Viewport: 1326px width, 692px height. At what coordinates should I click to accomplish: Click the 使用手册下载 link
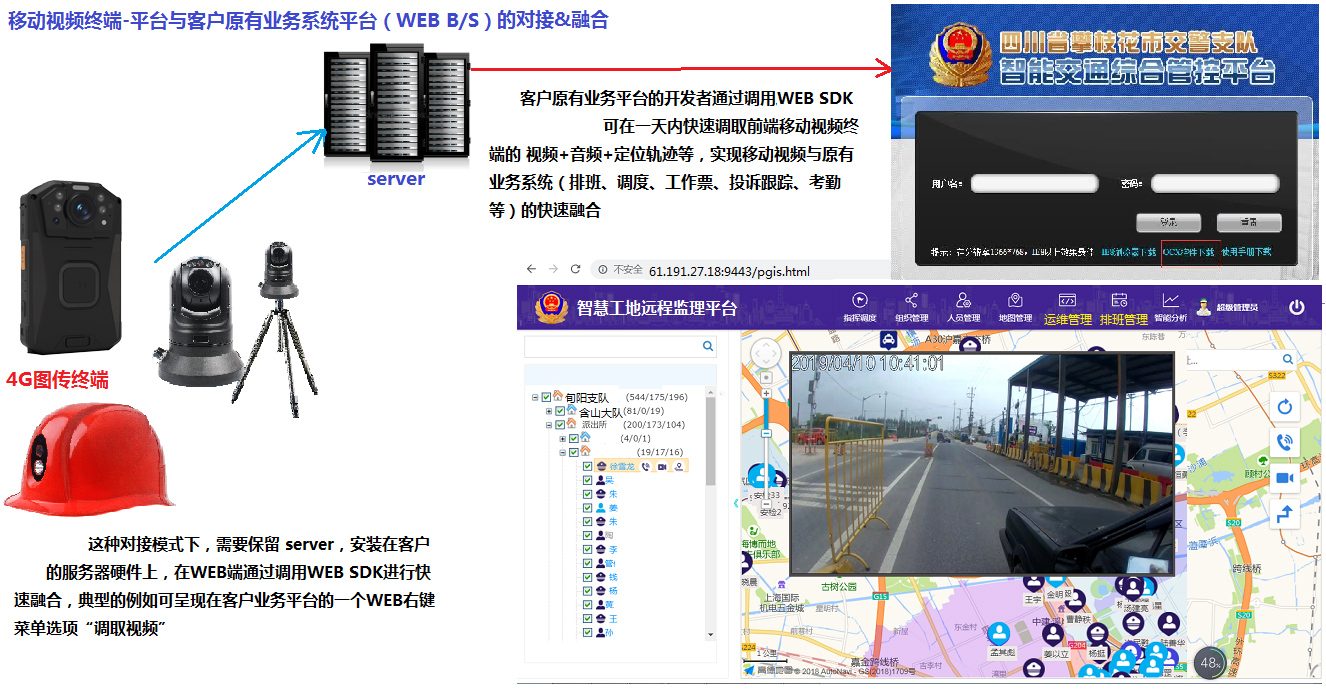(1246, 252)
